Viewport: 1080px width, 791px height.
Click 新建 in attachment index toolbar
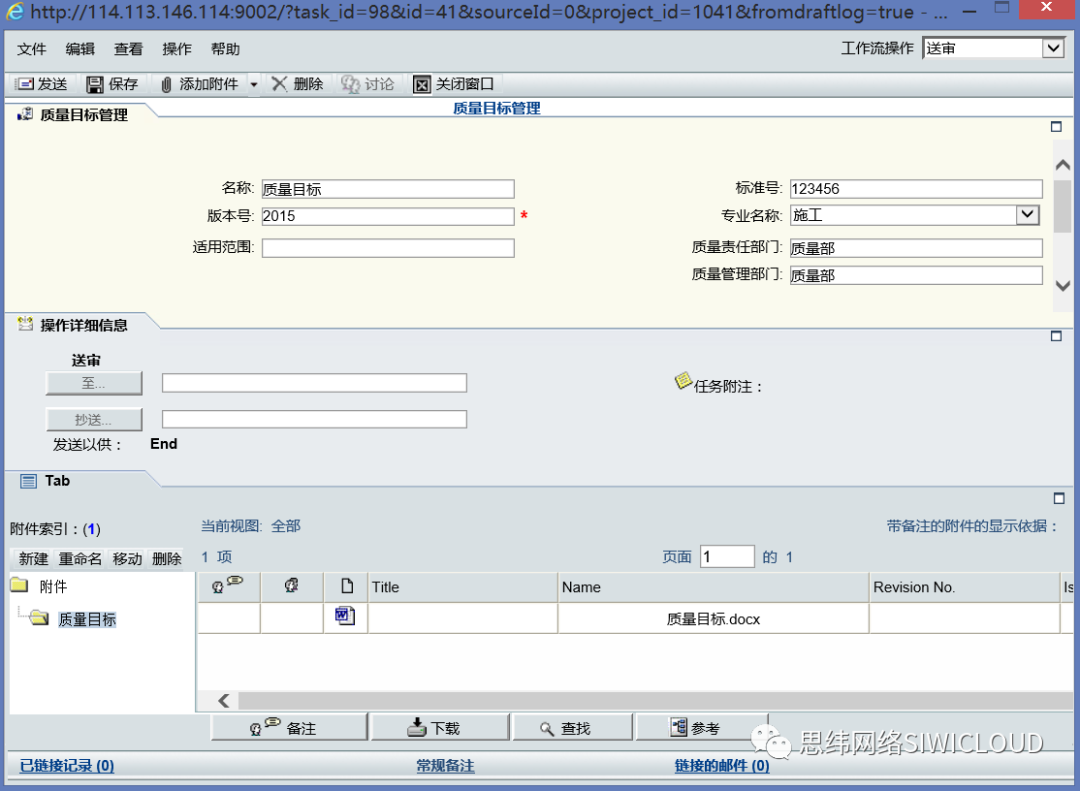pyautogui.click(x=33, y=559)
